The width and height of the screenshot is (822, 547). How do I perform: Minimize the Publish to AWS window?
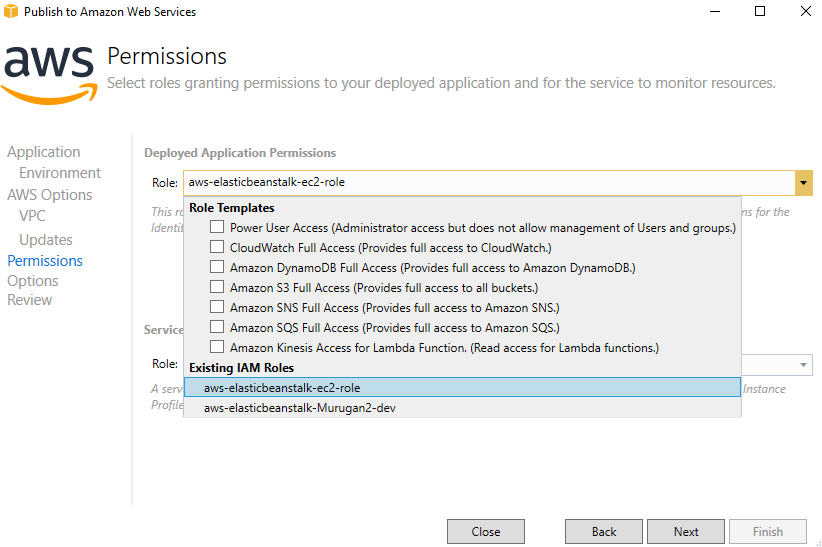pos(715,11)
